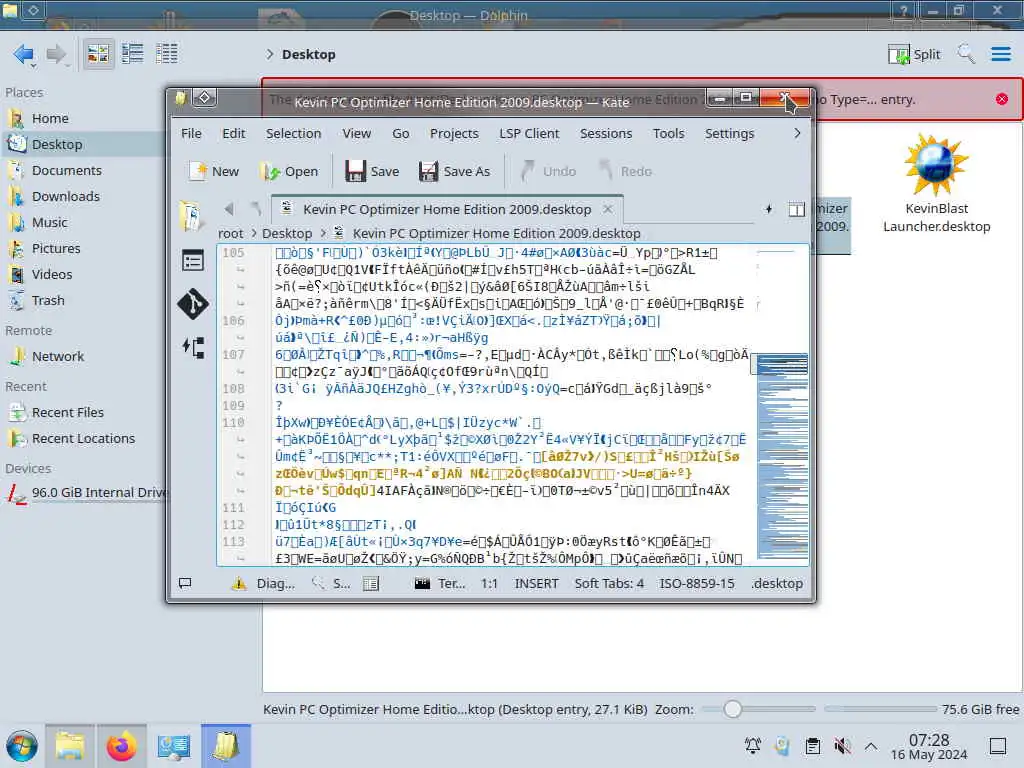Click the muted volume tray icon
Viewport: 1024px width, 768px height.
[x=842, y=746]
